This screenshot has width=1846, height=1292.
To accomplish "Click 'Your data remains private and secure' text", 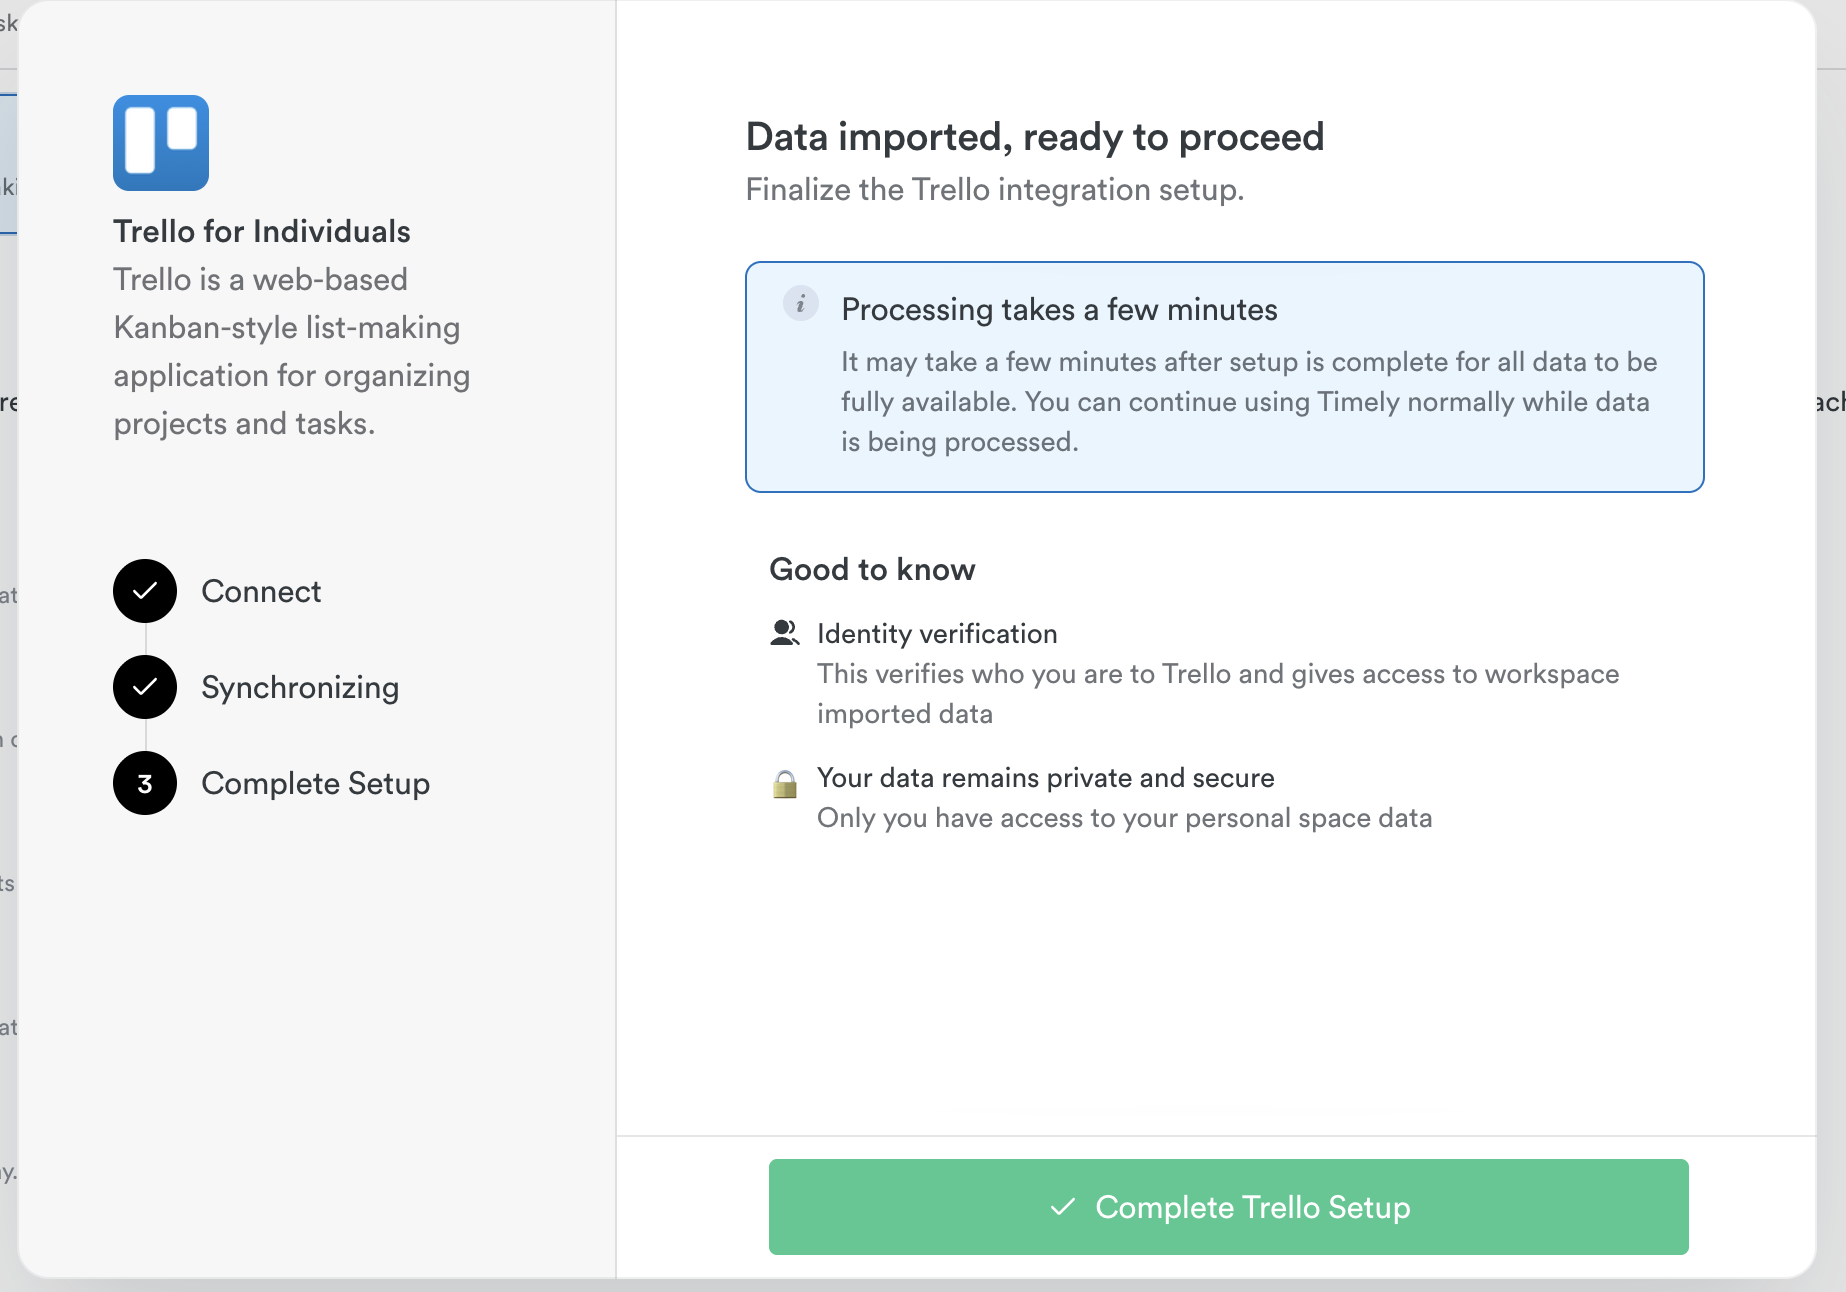I will (x=1045, y=778).
